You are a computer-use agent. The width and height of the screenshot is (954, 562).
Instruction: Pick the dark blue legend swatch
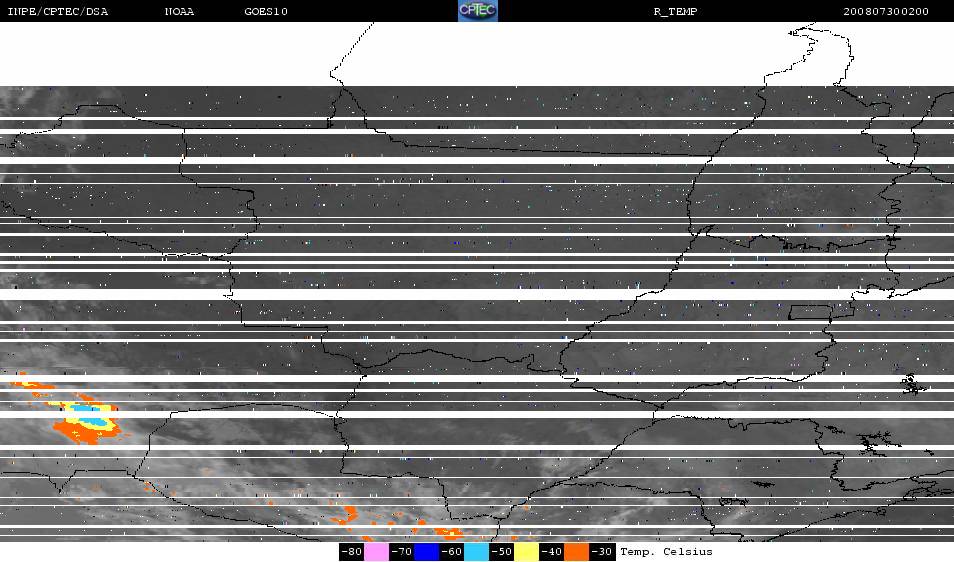point(427,552)
